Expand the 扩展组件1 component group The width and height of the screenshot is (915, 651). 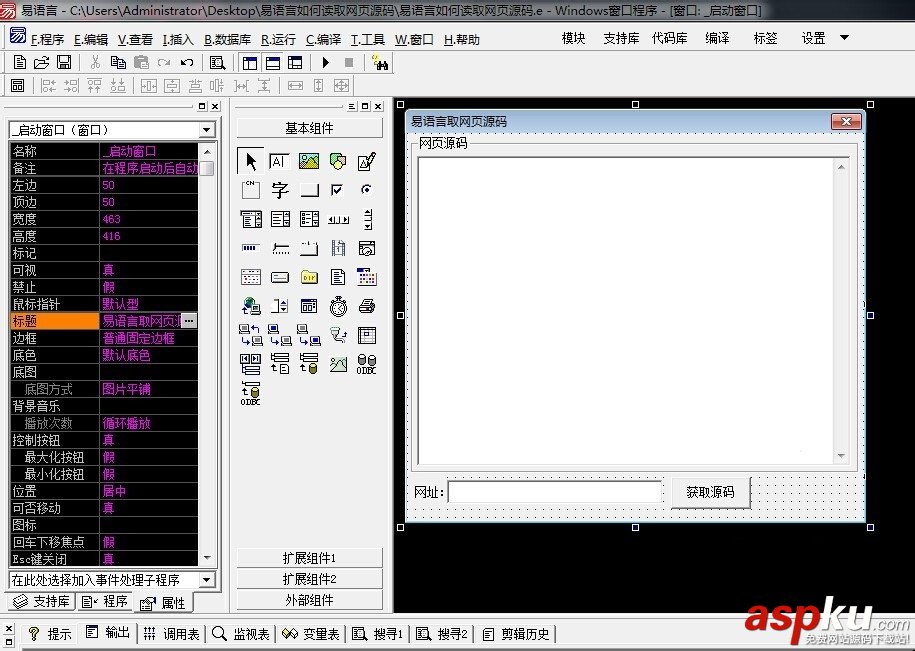click(309, 558)
